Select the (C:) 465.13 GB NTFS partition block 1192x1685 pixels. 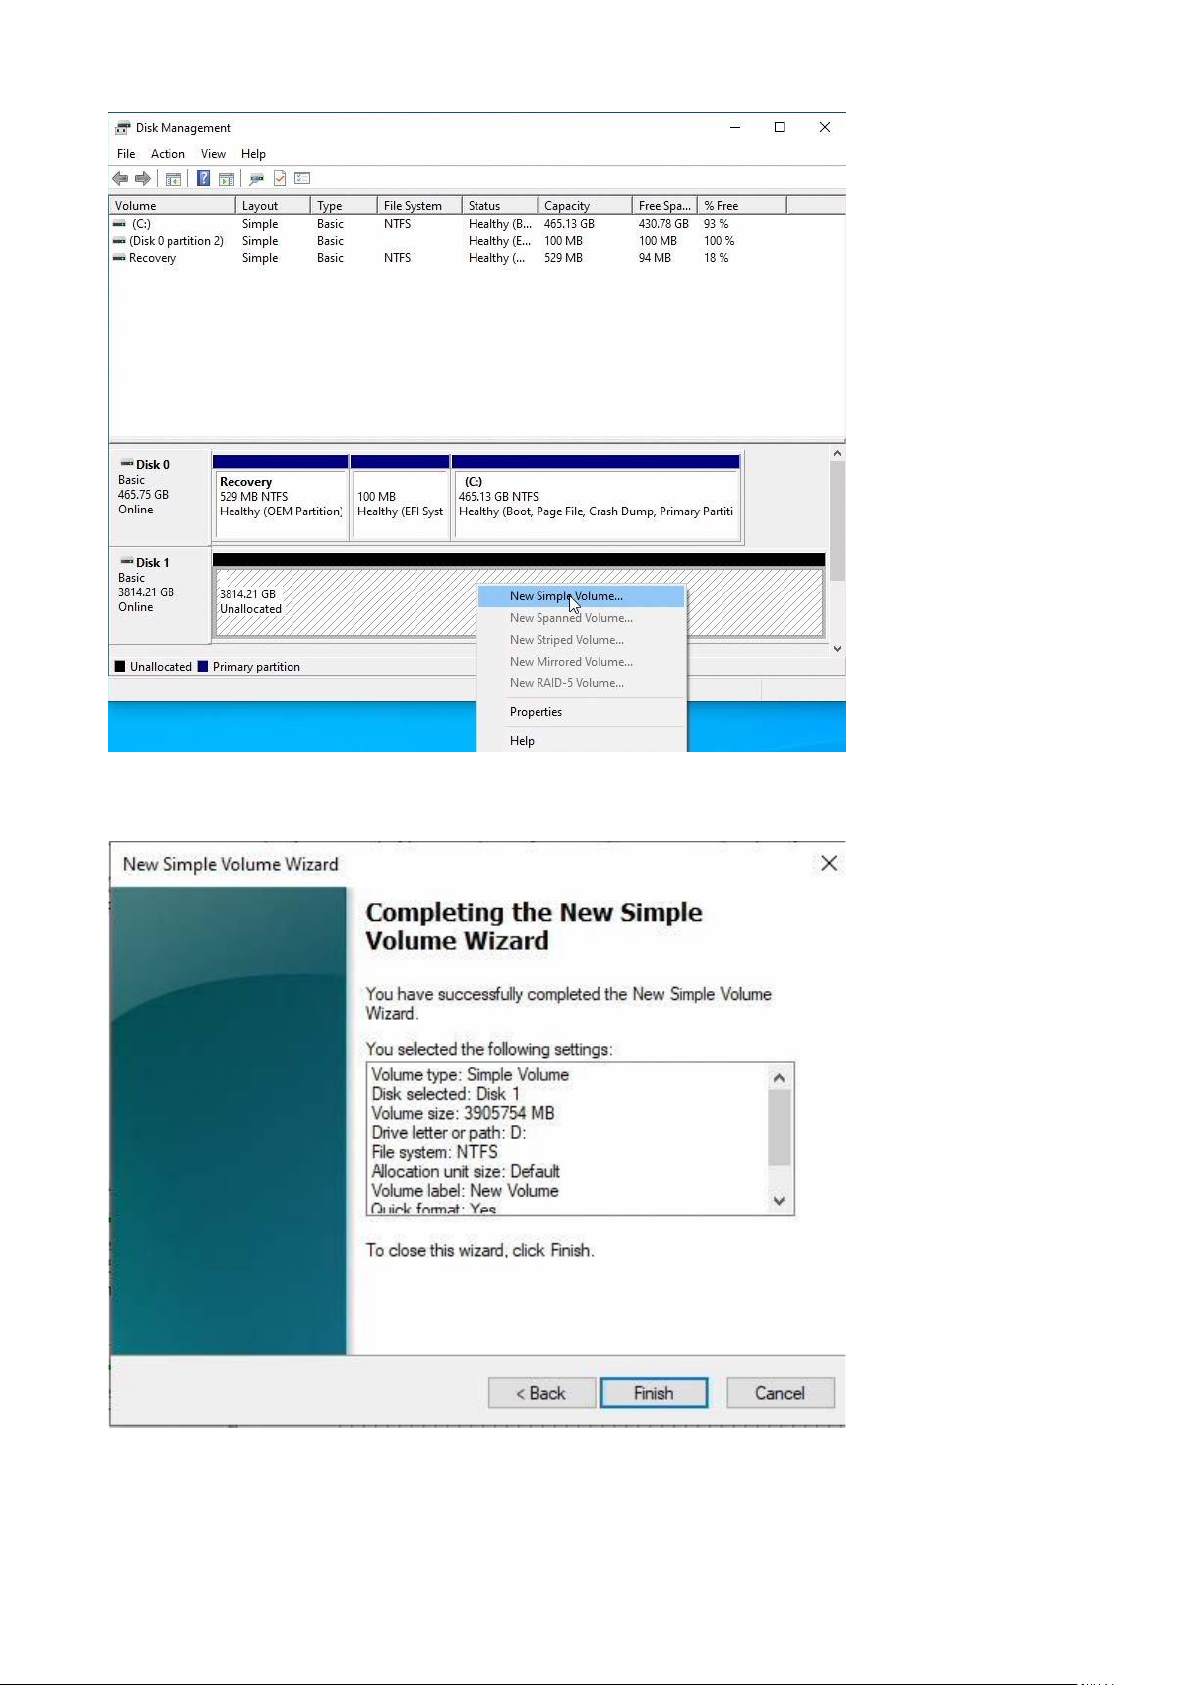pyautogui.click(x=596, y=497)
